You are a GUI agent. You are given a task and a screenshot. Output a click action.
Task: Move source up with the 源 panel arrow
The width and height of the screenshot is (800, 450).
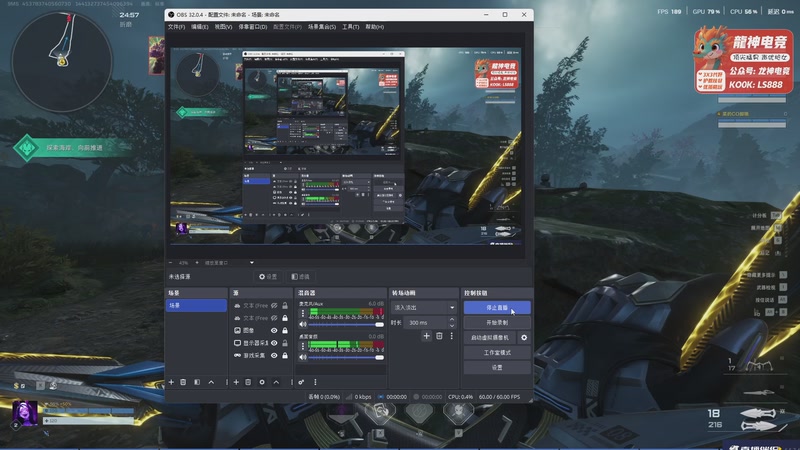pos(276,382)
